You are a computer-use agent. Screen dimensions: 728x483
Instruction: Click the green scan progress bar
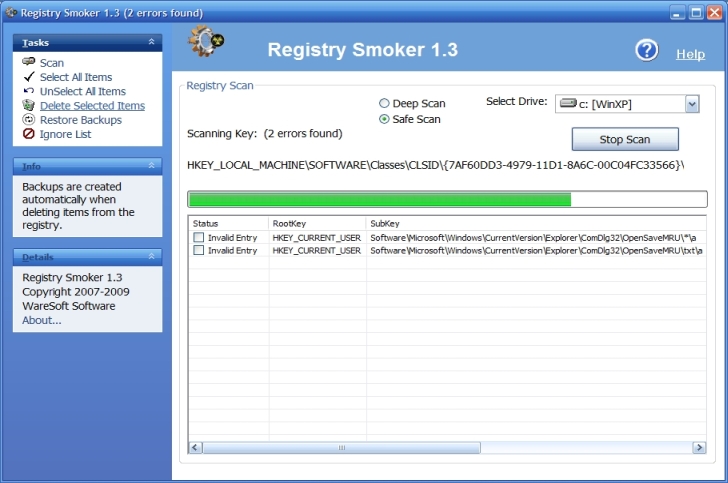pos(447,199)
